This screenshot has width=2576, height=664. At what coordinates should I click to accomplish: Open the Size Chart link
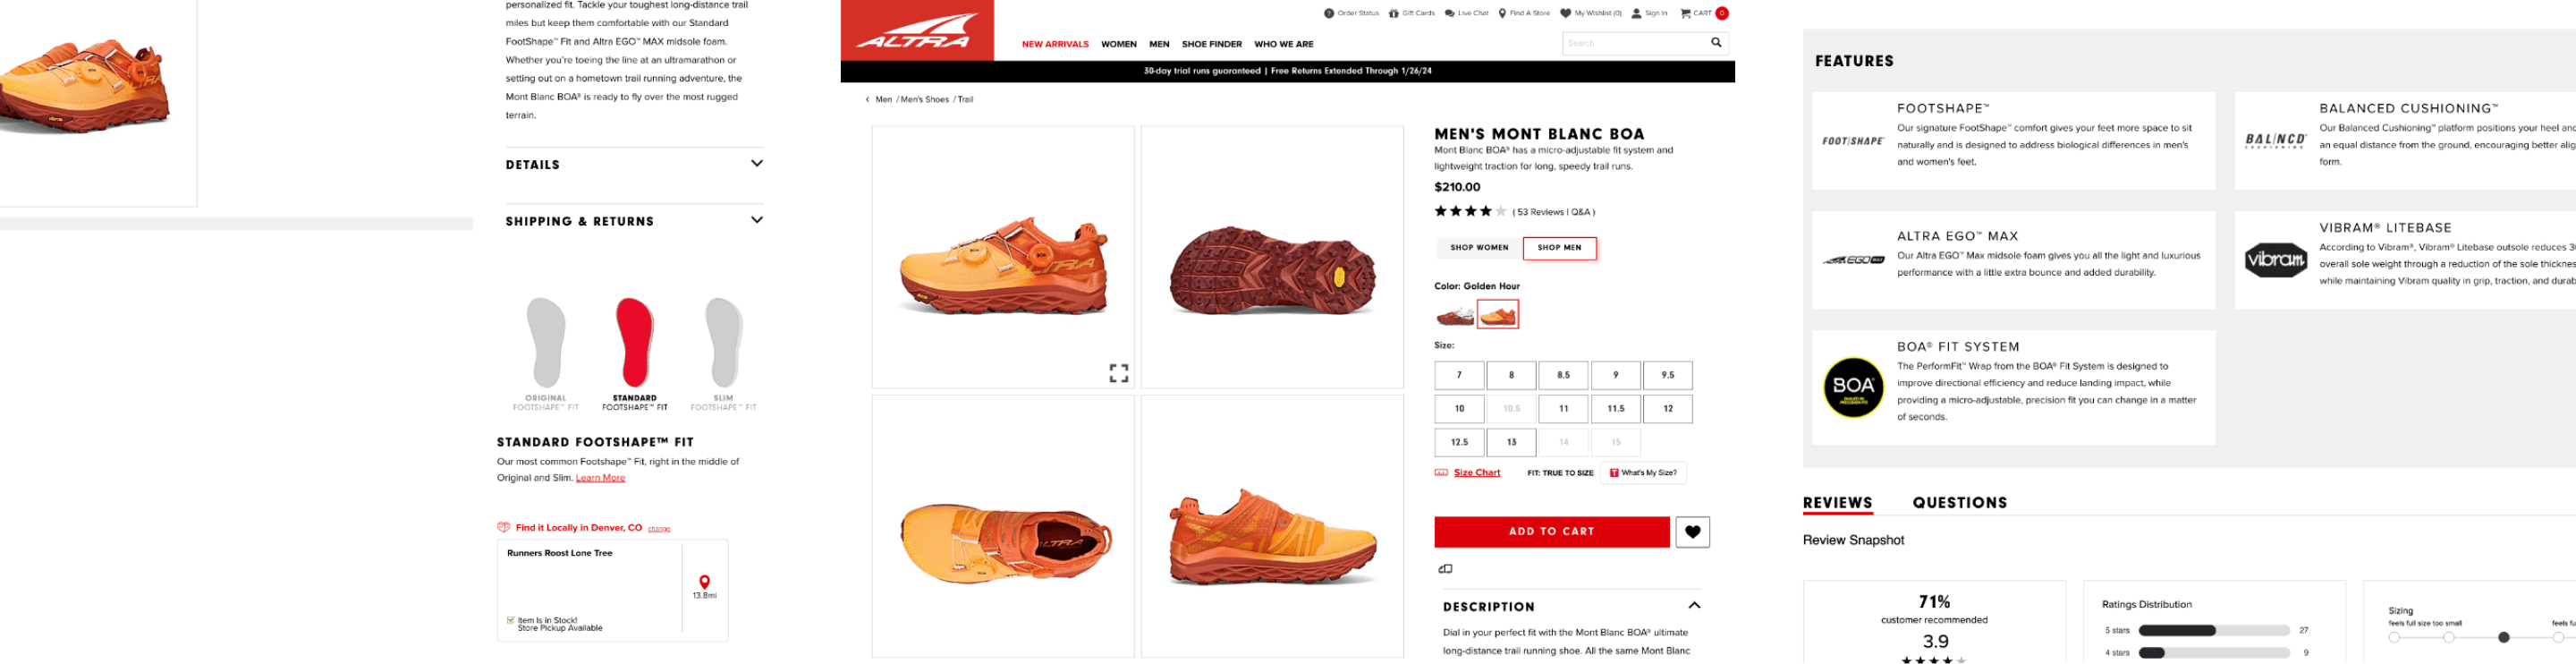point(1476,473)
